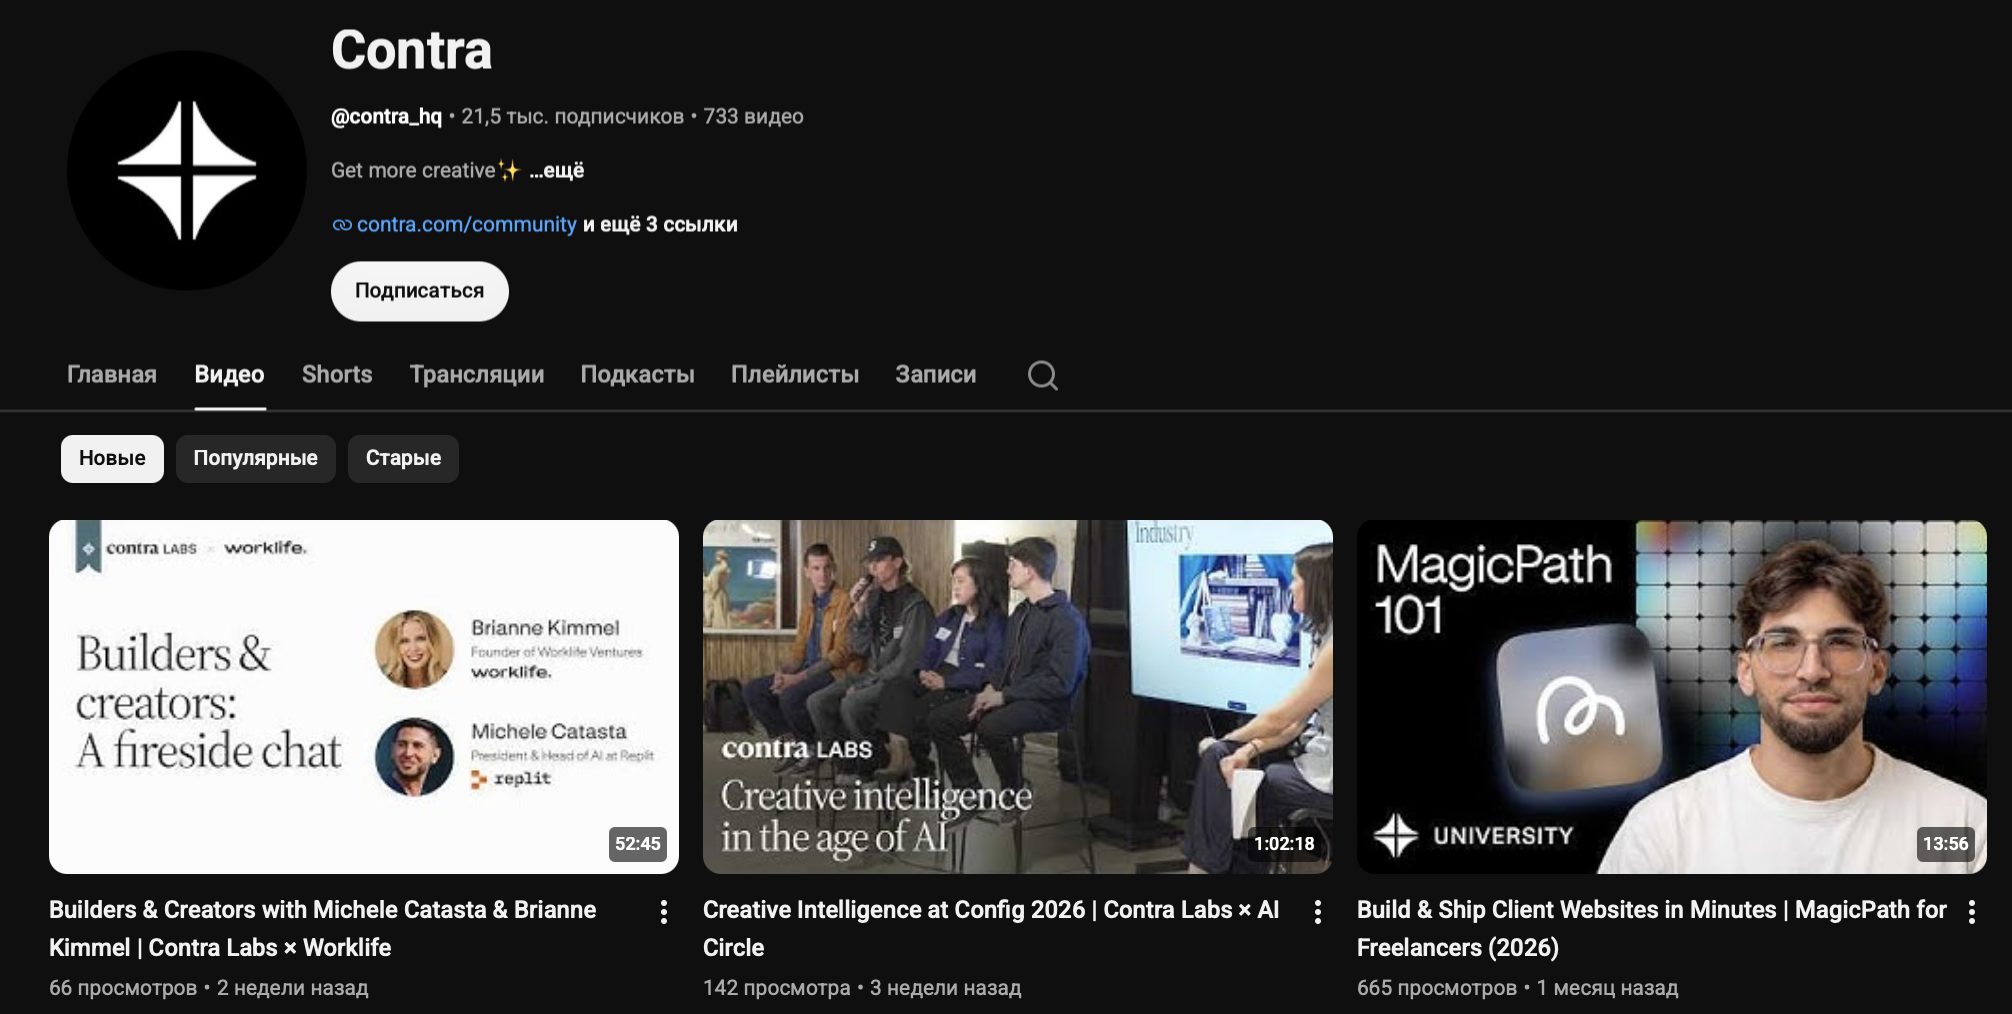
Task: View the Плейлисты tab
Action: tap(795, 374)
